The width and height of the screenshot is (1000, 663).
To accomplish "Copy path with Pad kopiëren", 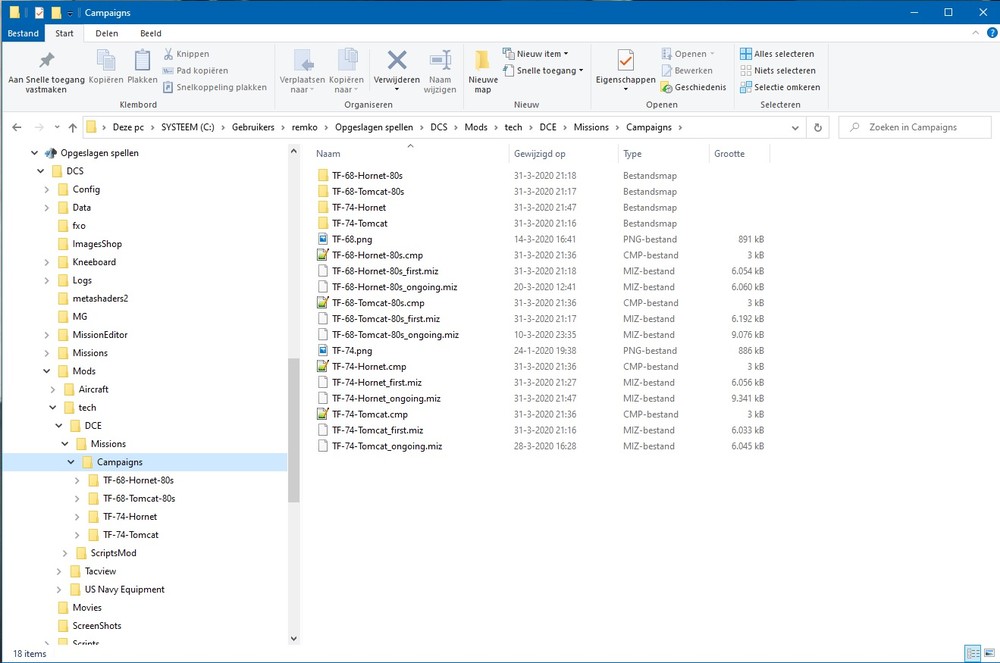I will [x=195, y=71].
